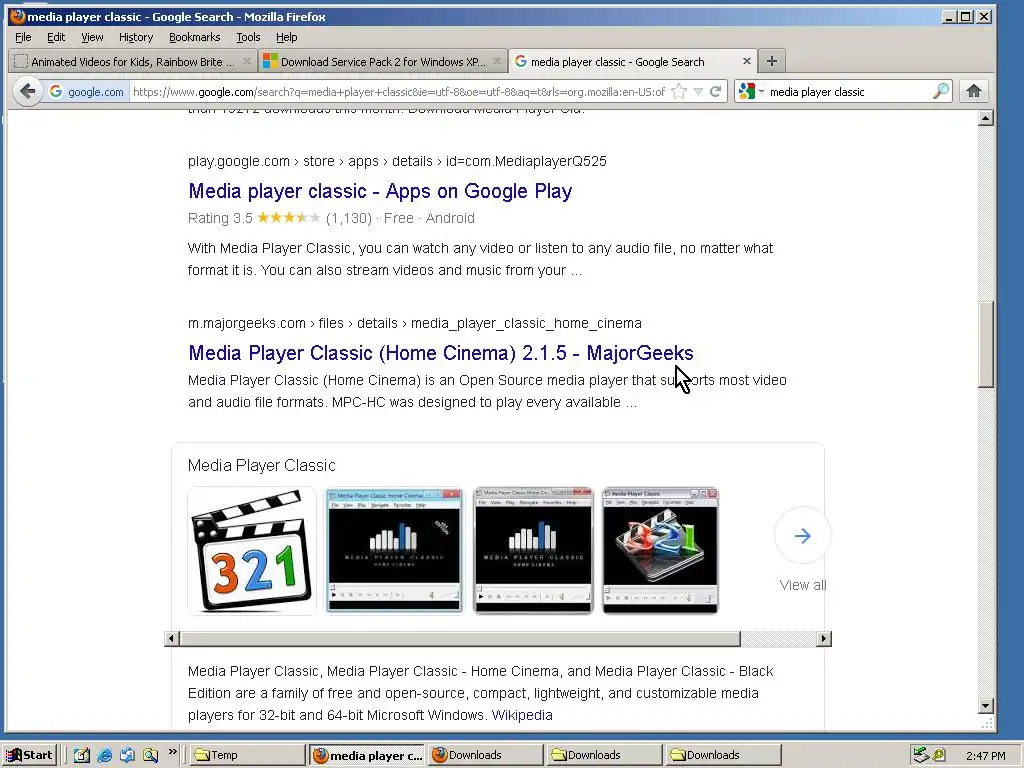Click the play.google.com breadcrumb URL text
This screenshot has width=1024, height=768.
click(397, 161)
